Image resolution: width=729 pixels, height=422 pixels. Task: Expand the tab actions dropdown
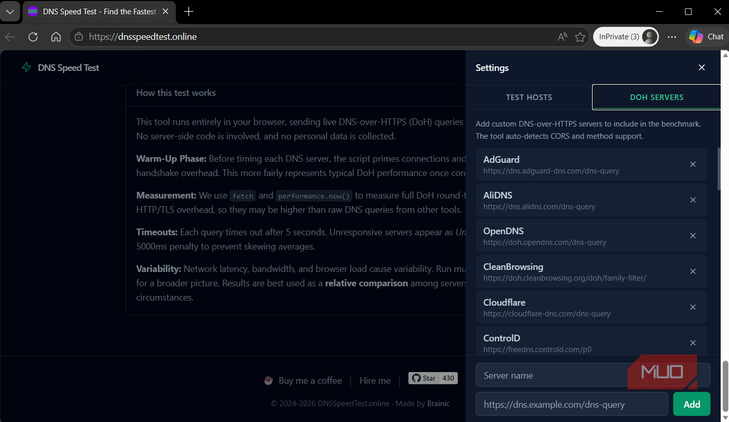pos(10,12)
